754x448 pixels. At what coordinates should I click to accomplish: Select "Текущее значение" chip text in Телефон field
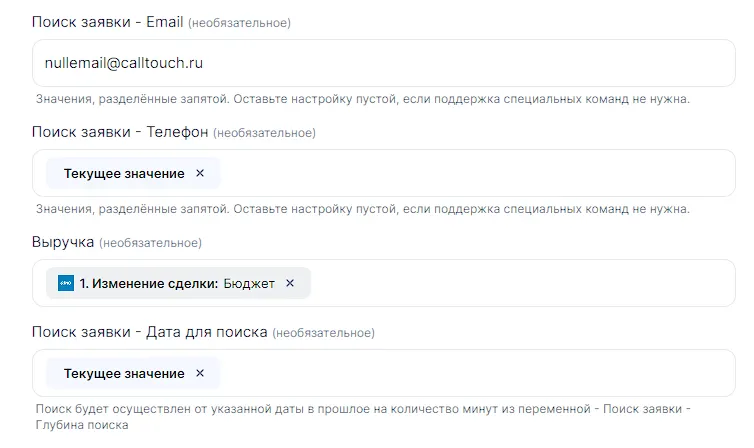(124, 173)
